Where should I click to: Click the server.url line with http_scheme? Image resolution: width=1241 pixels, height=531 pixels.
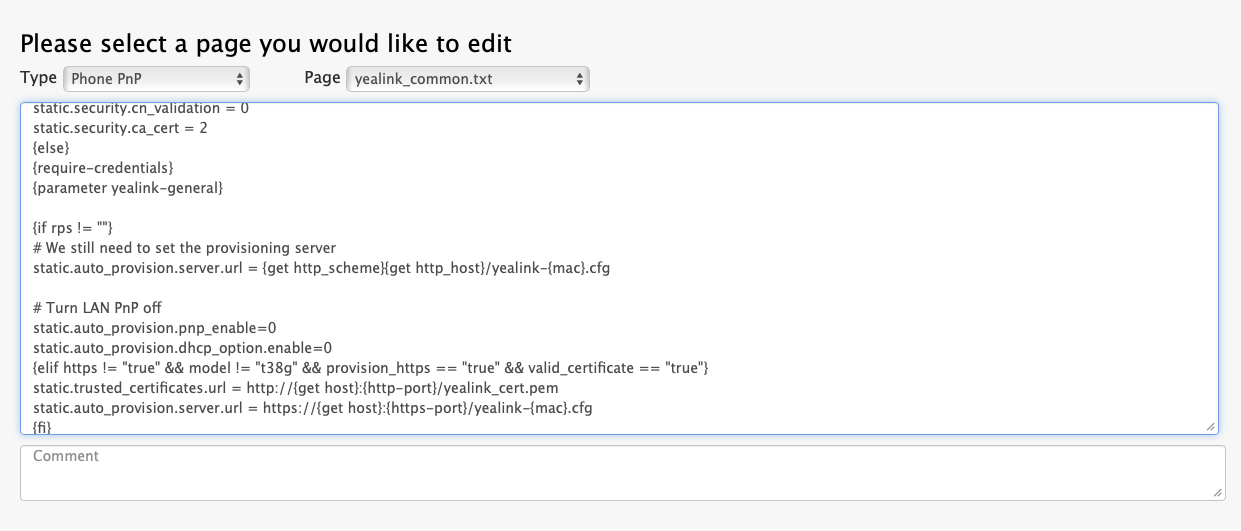coord(321,268)
